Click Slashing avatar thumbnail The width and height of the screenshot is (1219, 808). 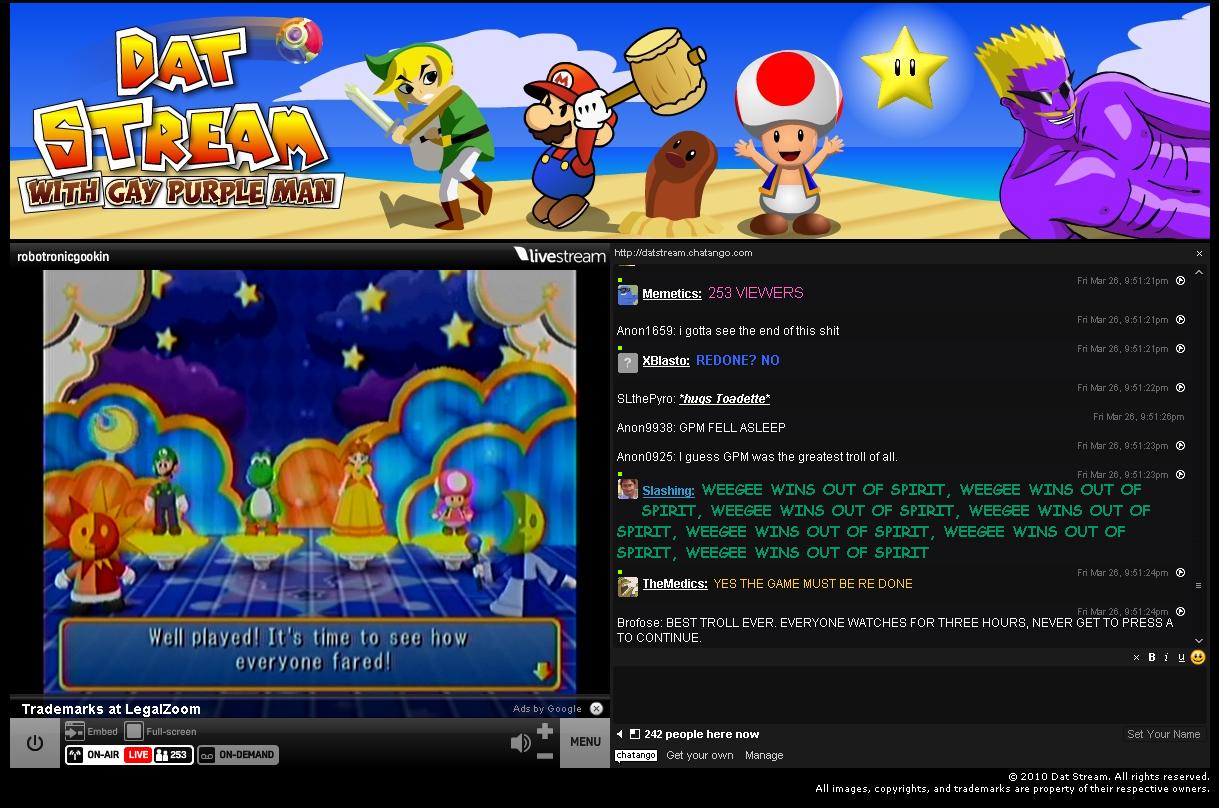coord(627,489)
